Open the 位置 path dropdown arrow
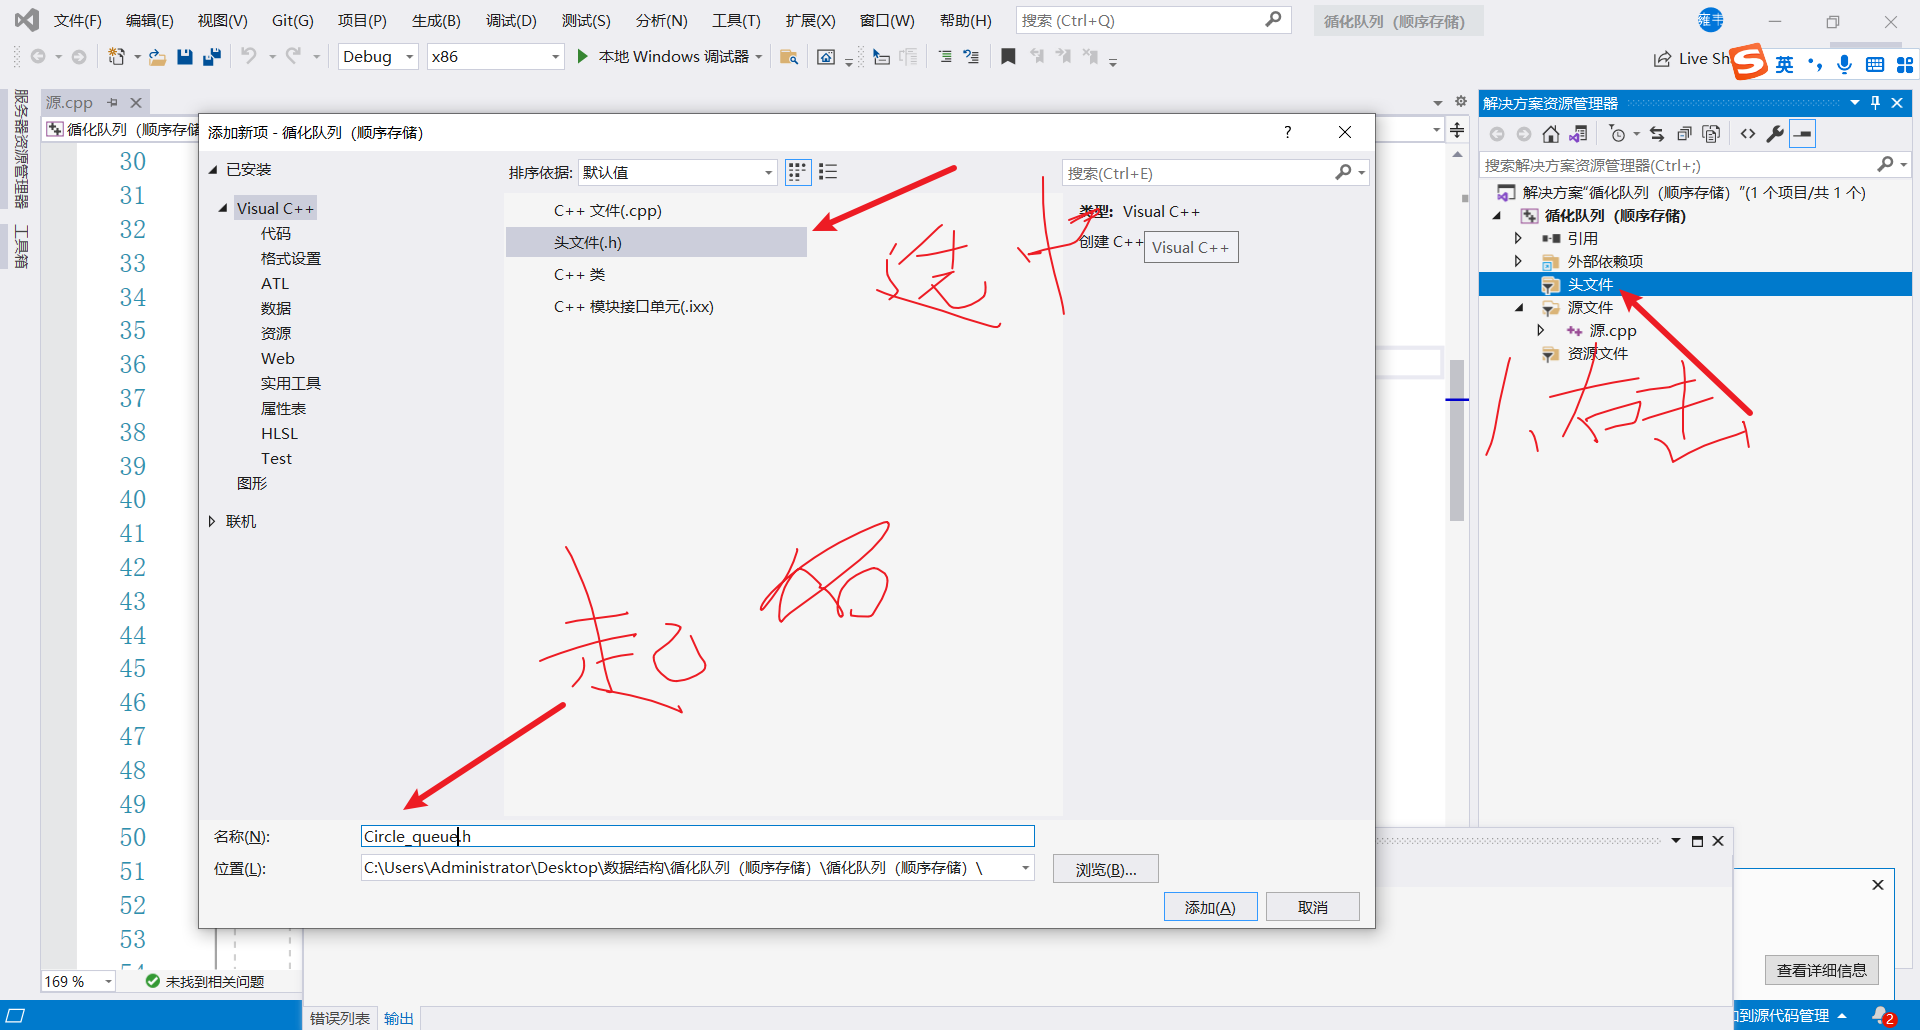Image resolution: width=1920 pixels, height=1030 pixels. (1025, 868)
